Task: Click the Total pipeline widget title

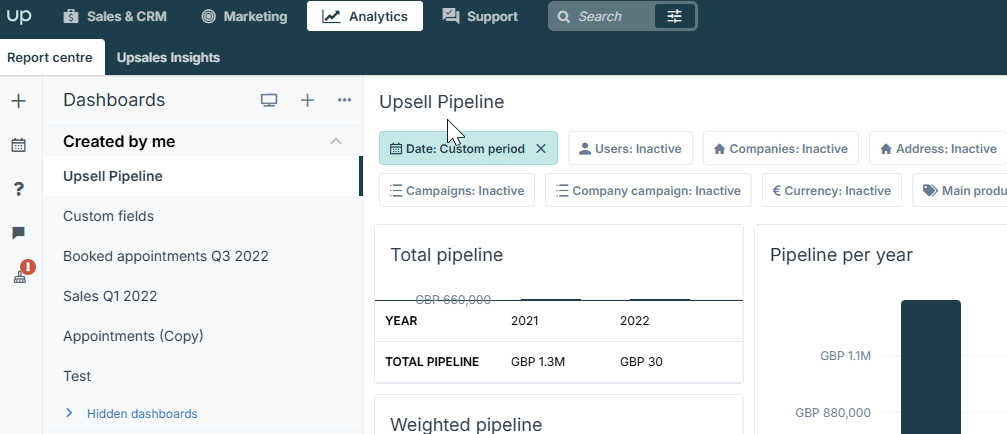Action: coord(446,255)
